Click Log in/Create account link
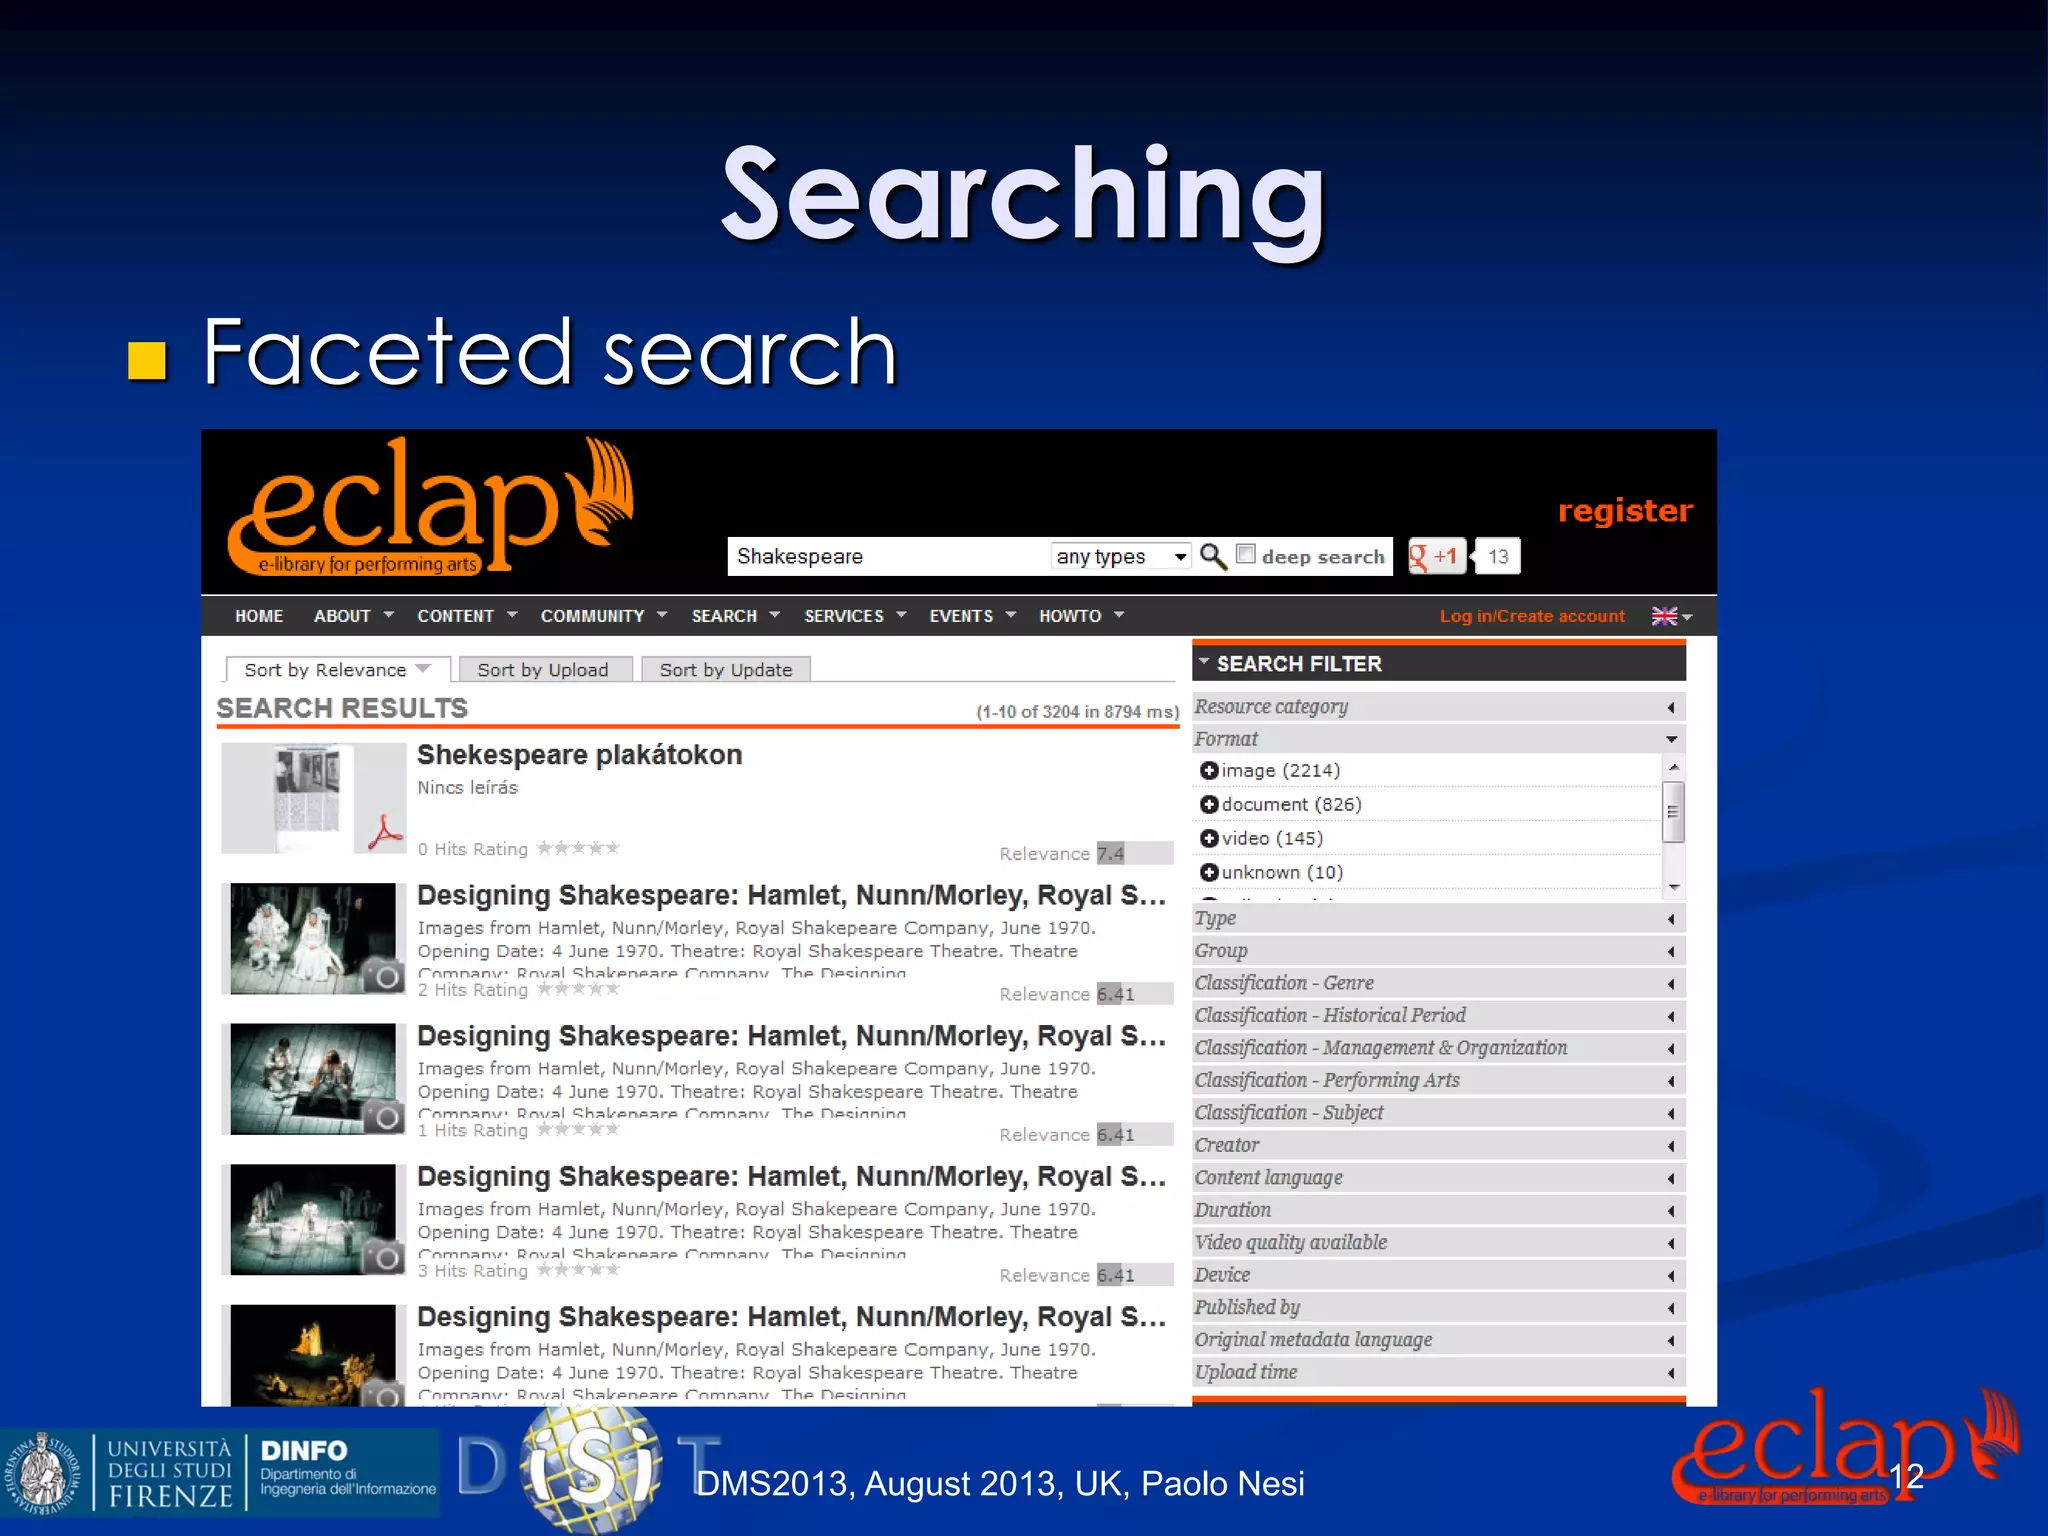This screenshot has width=2048, height=1536. click(1532, 616)
